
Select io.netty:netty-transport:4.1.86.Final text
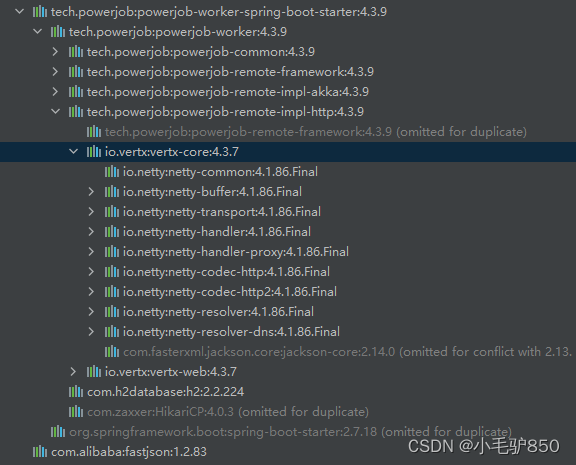click(222, 212)
